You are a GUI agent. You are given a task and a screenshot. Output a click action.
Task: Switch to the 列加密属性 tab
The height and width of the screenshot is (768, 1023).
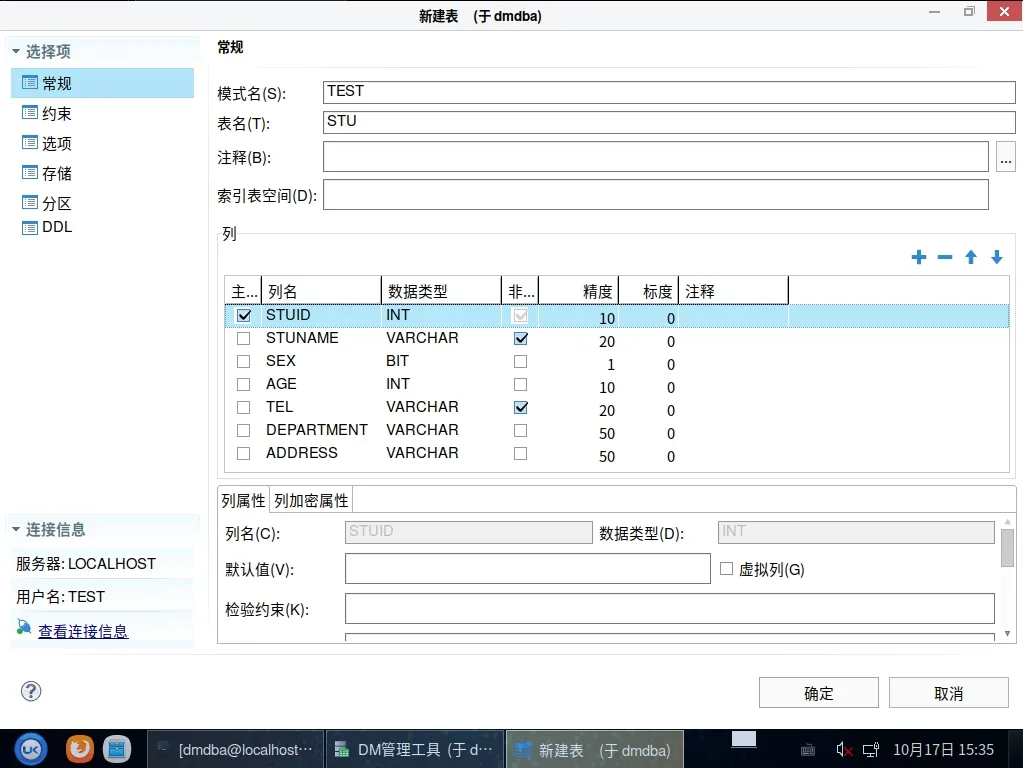(310, 501)
